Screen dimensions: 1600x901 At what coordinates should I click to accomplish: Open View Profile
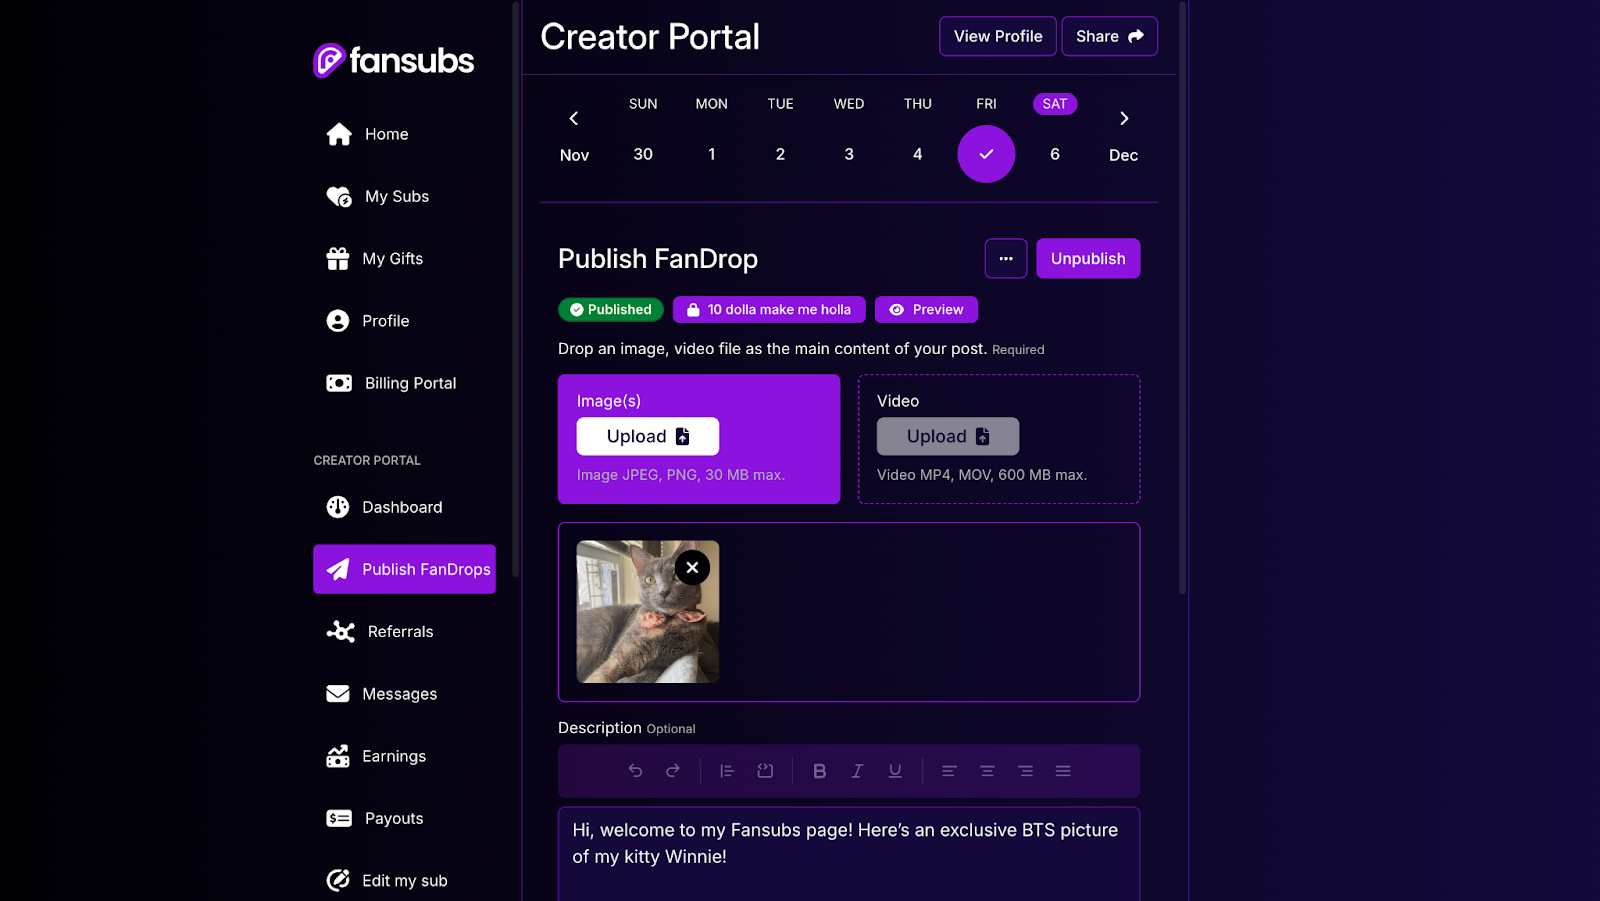(997, 36)
